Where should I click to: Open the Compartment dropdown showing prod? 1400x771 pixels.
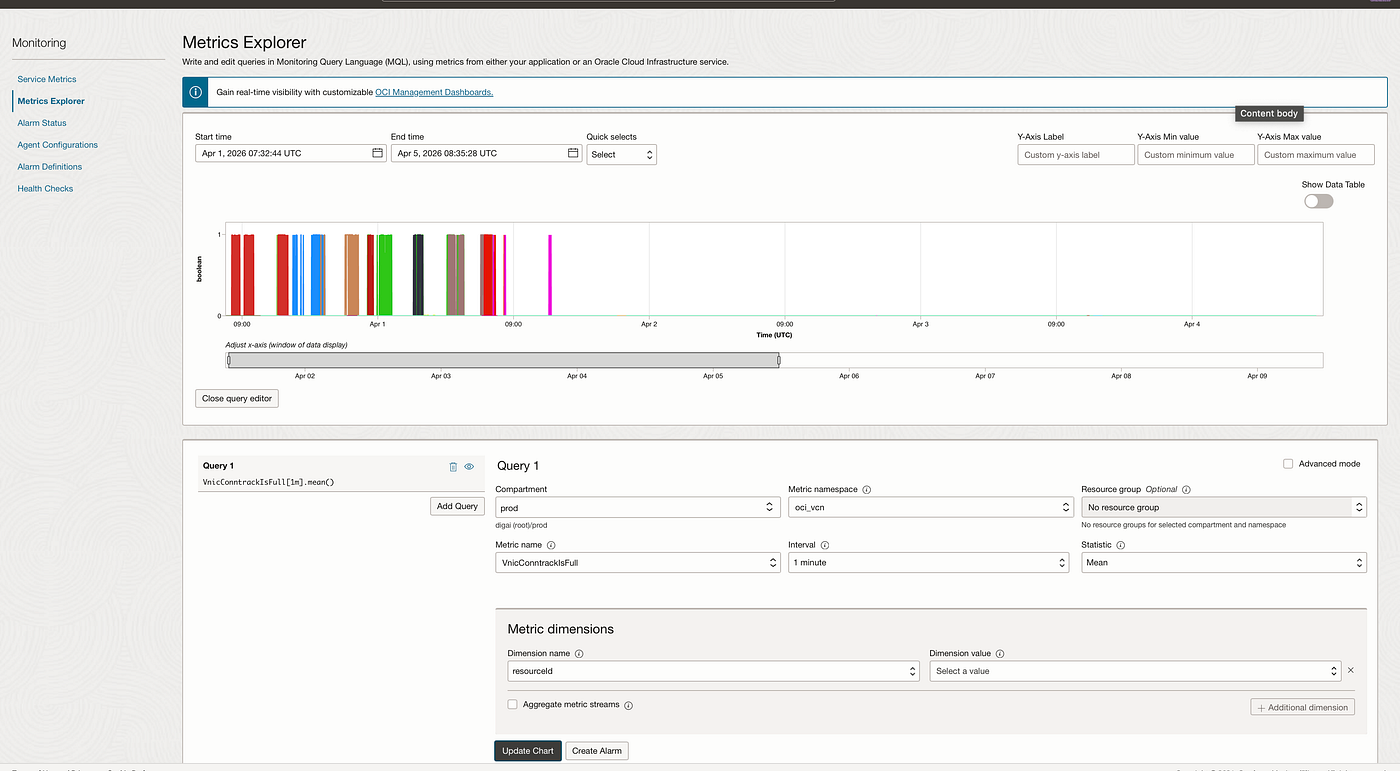click(637, 508)
